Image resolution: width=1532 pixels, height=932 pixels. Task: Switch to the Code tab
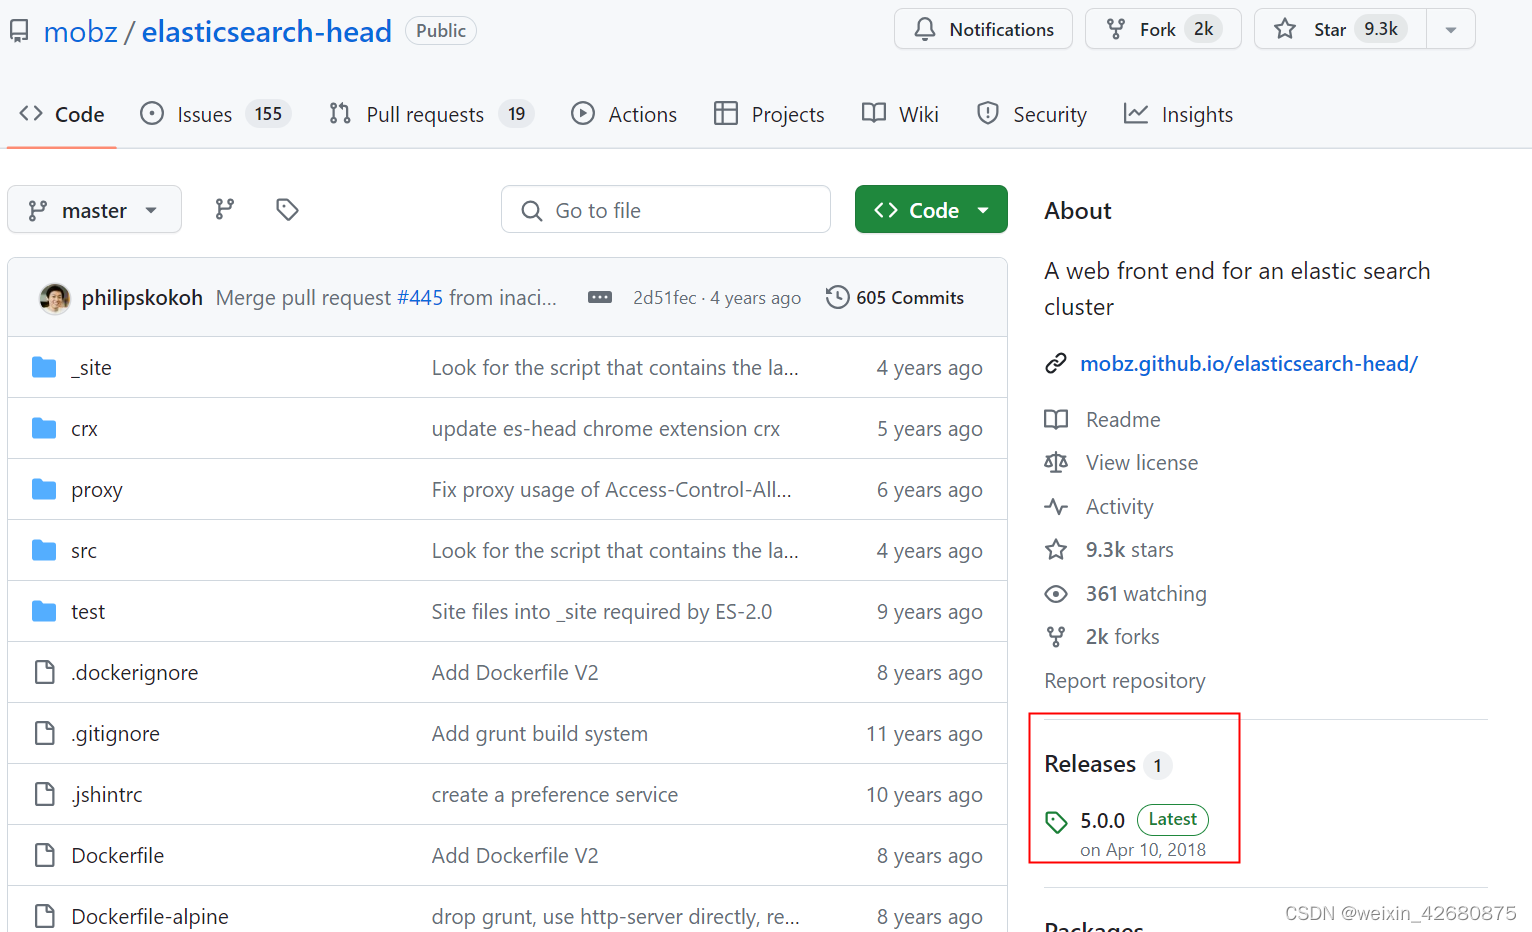click(62, 114)
